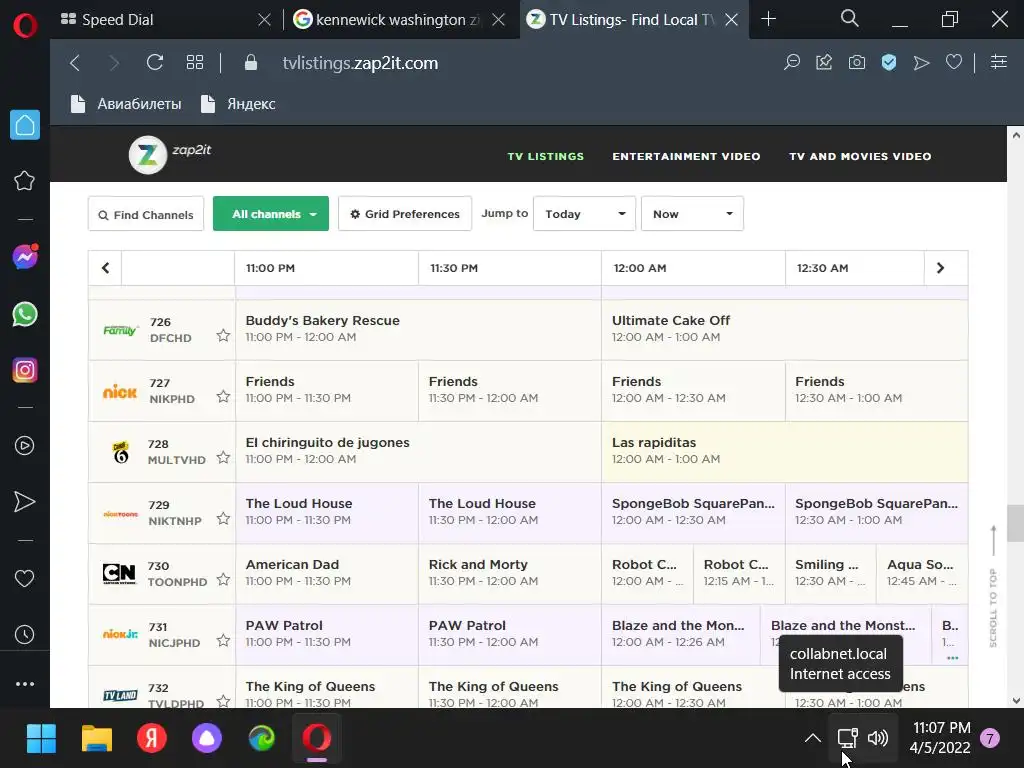Screen dimensions: 1024x768
Task: Open clock showing 11:07 PM
Action: 940,737
